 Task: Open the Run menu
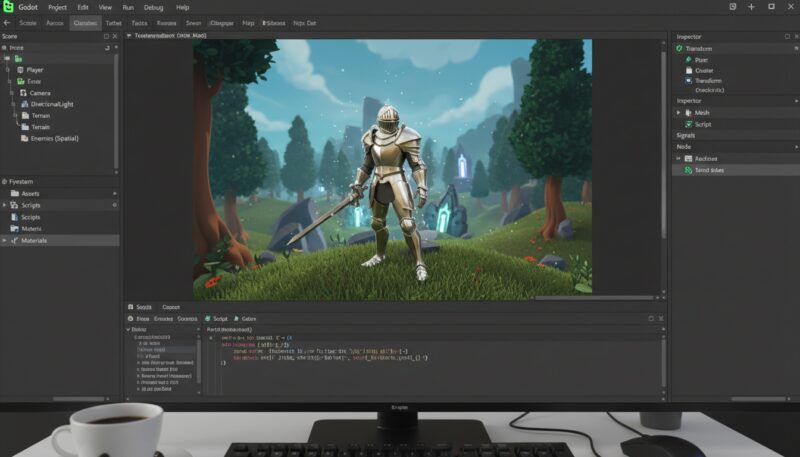click(128, 7)
